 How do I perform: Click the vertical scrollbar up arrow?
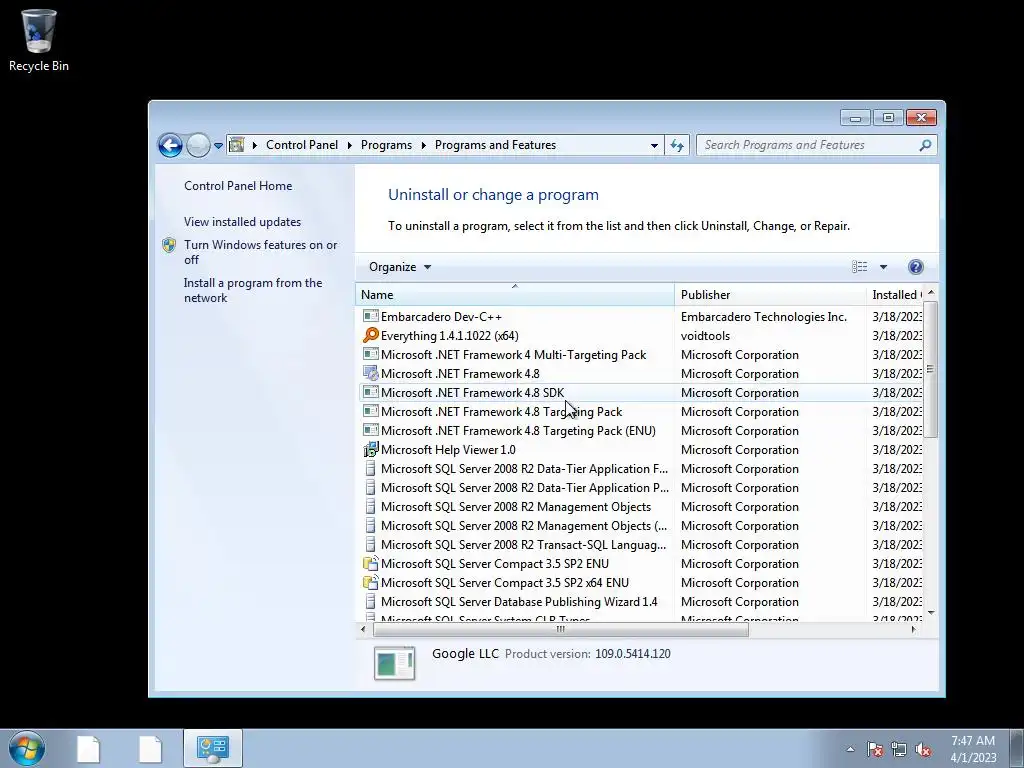coord(931,293)
